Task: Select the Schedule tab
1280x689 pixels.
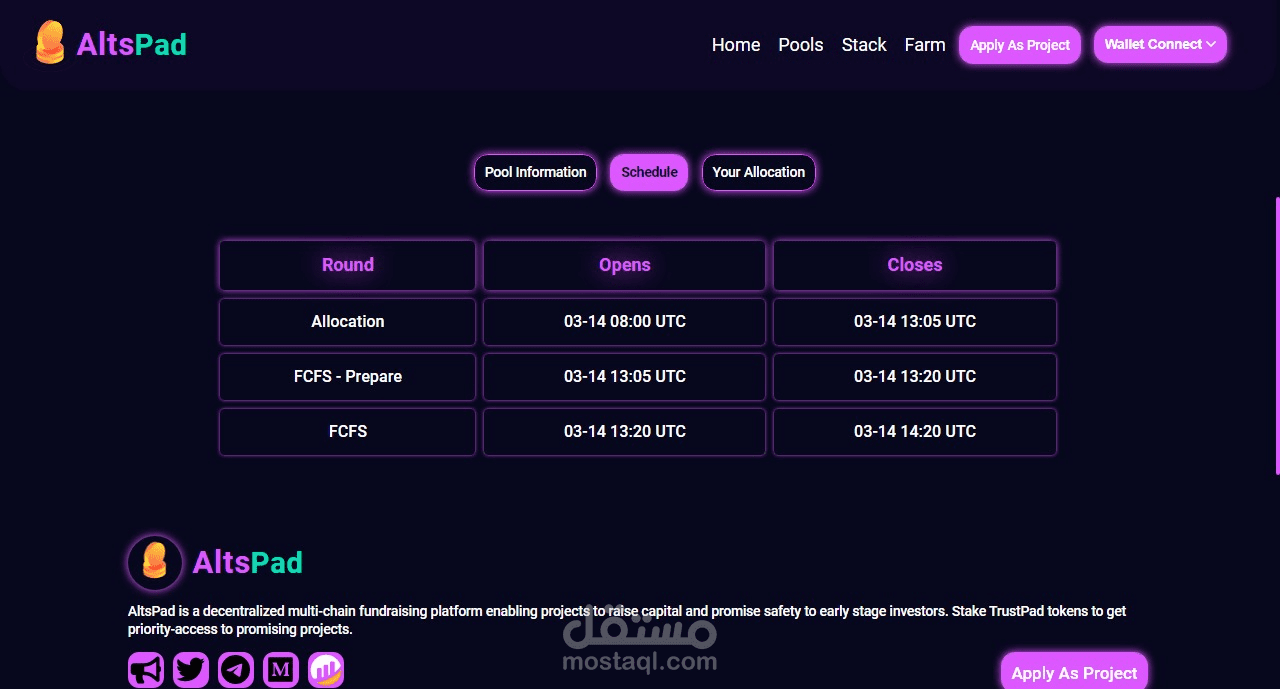Action: (649, 172)
